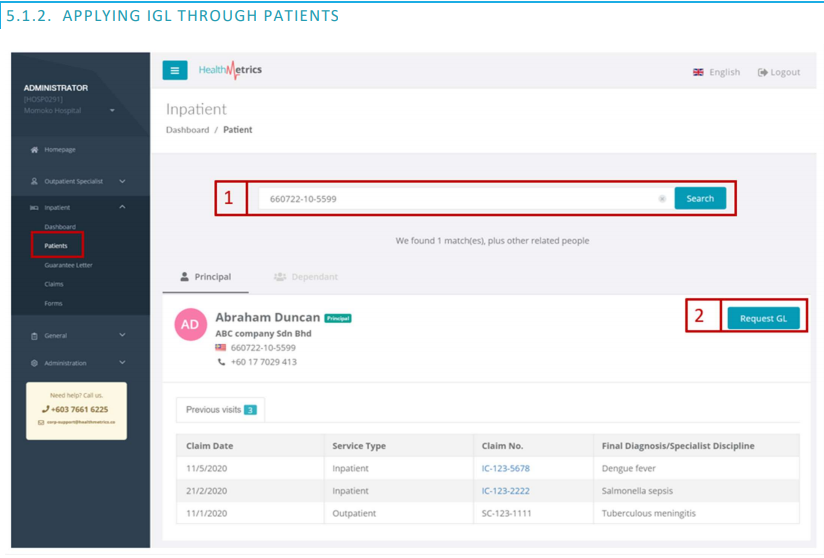Open the administrator account dropdown arrow
824x558 pixels.
[112, 111]
